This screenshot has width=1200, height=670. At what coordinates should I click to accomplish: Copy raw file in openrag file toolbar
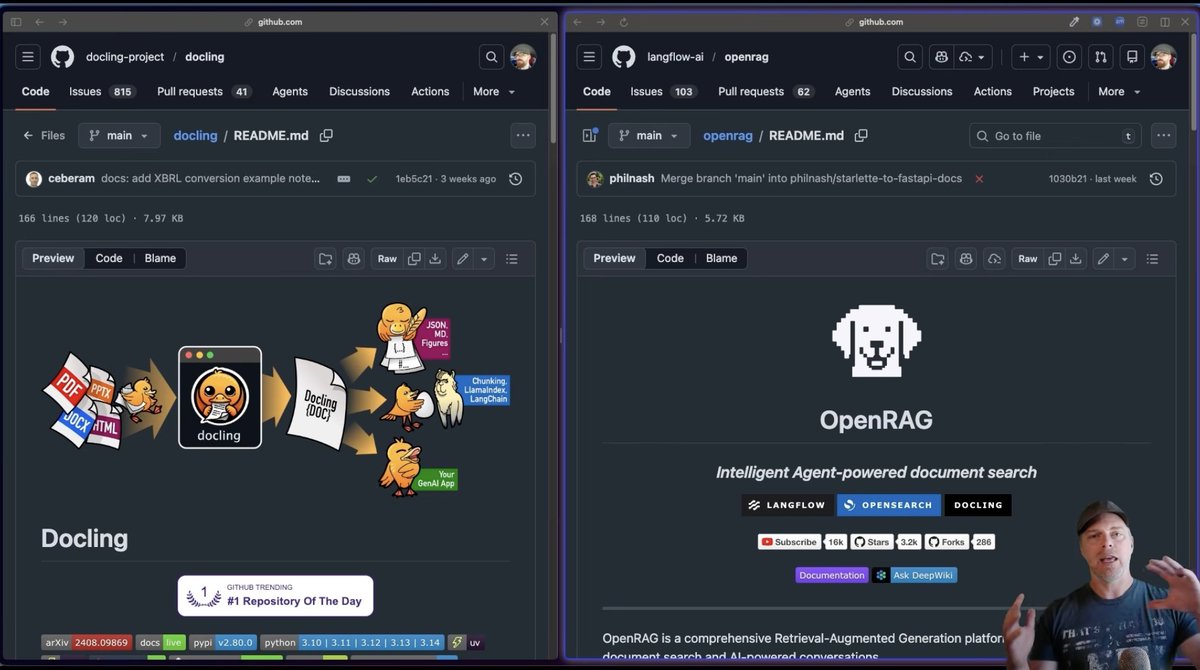(1054, 259)
